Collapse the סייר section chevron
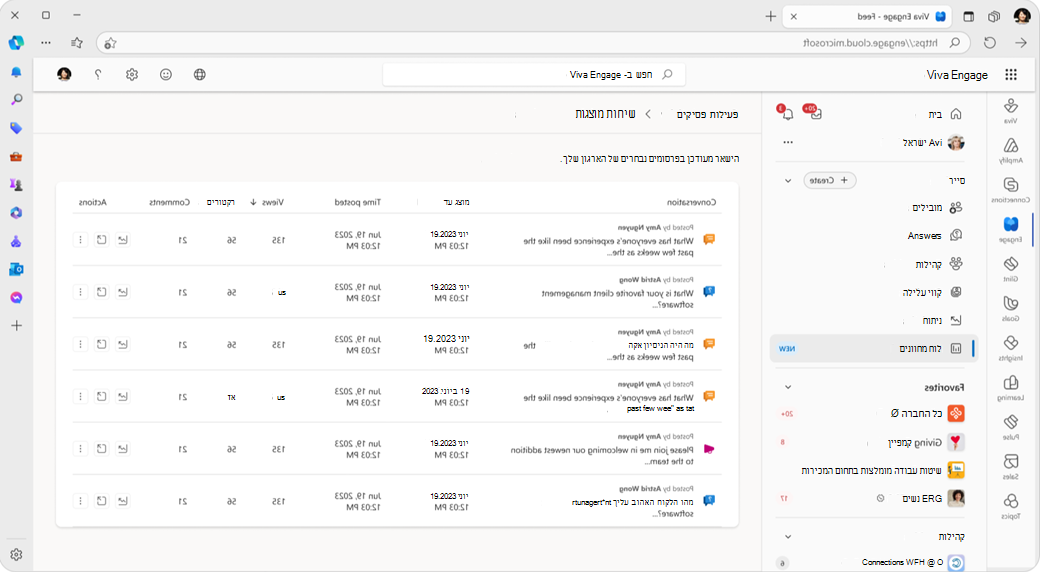The image size is (1040, 572). (x=788, y=180)
